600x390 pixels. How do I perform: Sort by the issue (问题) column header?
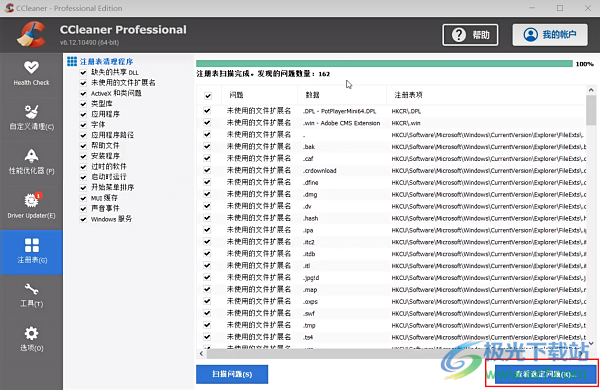tap(259, 95)
